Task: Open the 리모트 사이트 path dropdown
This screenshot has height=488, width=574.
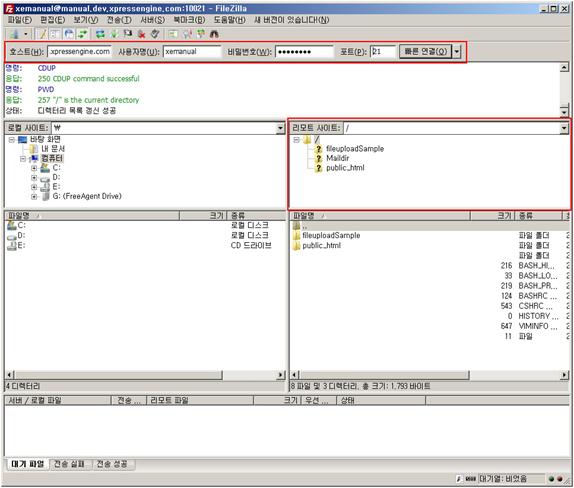Action: pos(564,128)
